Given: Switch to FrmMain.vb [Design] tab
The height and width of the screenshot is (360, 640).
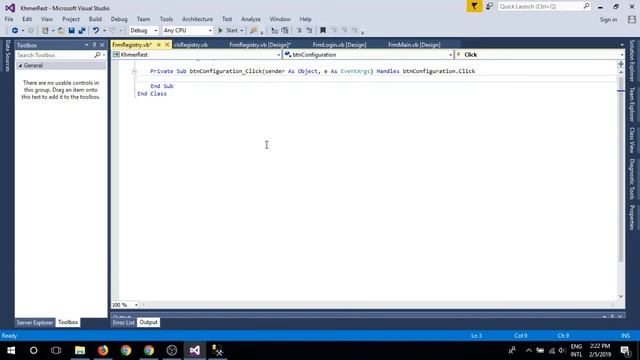Looking at the screenshot, I should [x=414, y=45].
